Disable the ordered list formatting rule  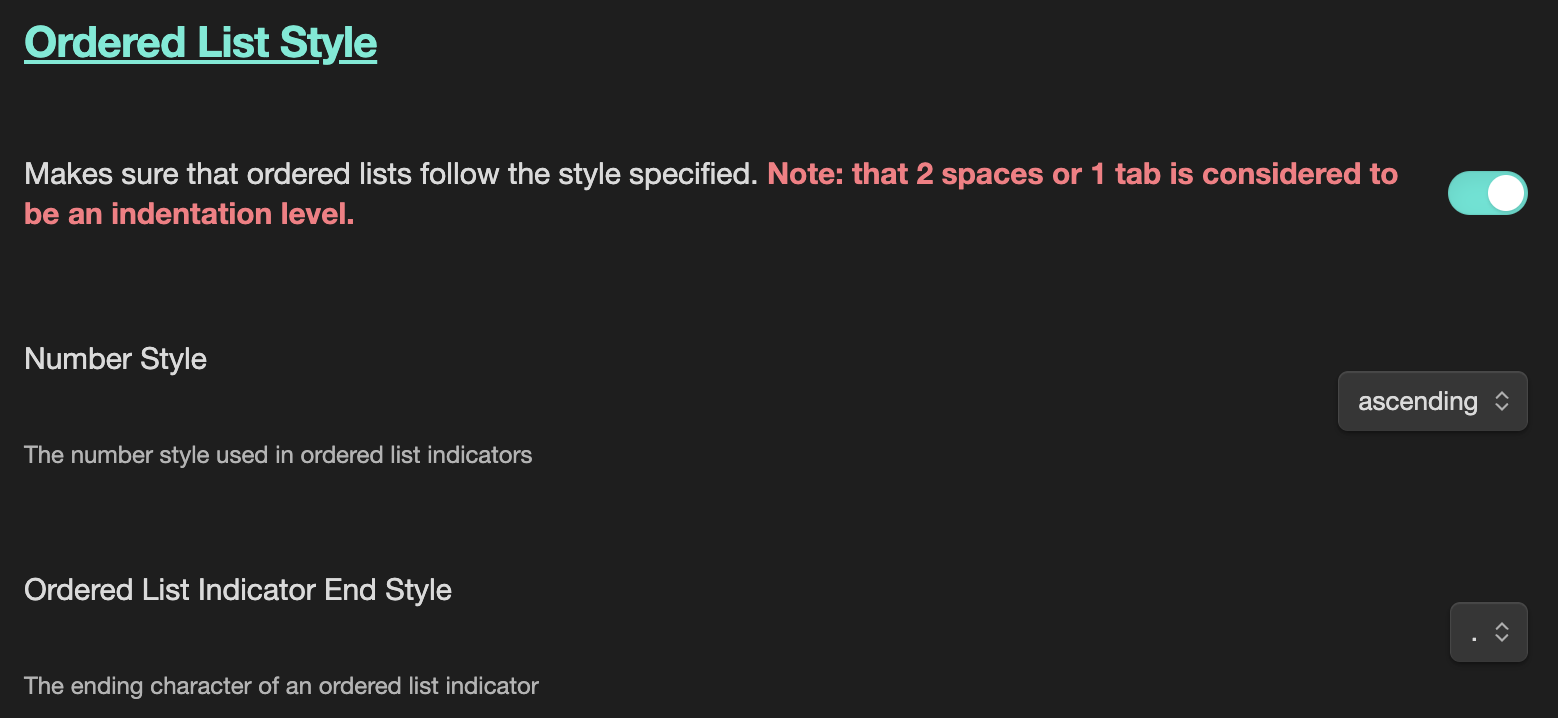tap(1487, 193)
